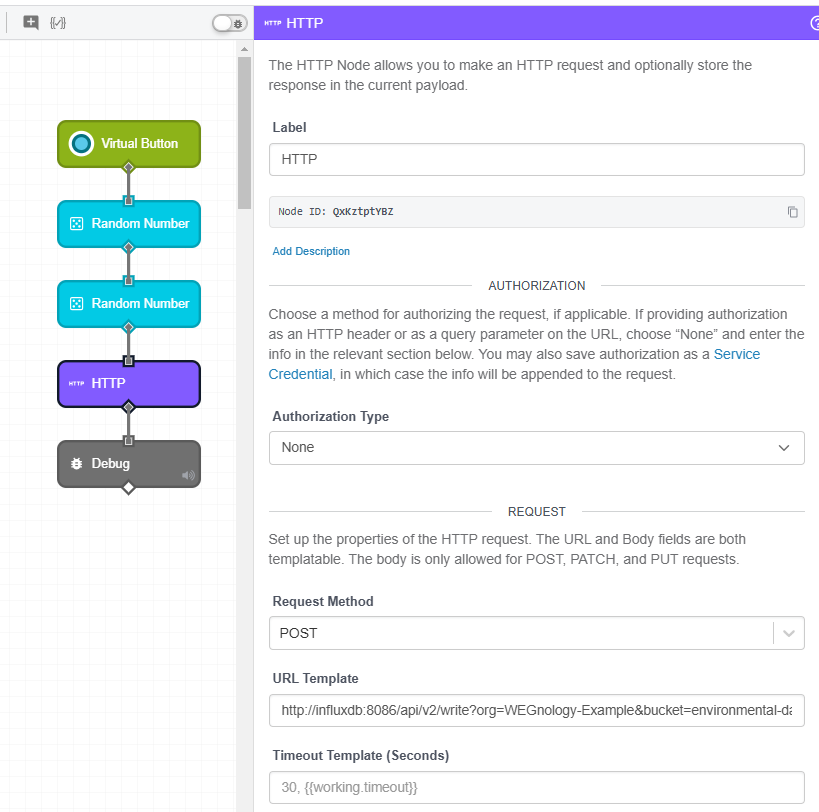Click the dice icon on the first Random Number node

[x=76, y=224]
